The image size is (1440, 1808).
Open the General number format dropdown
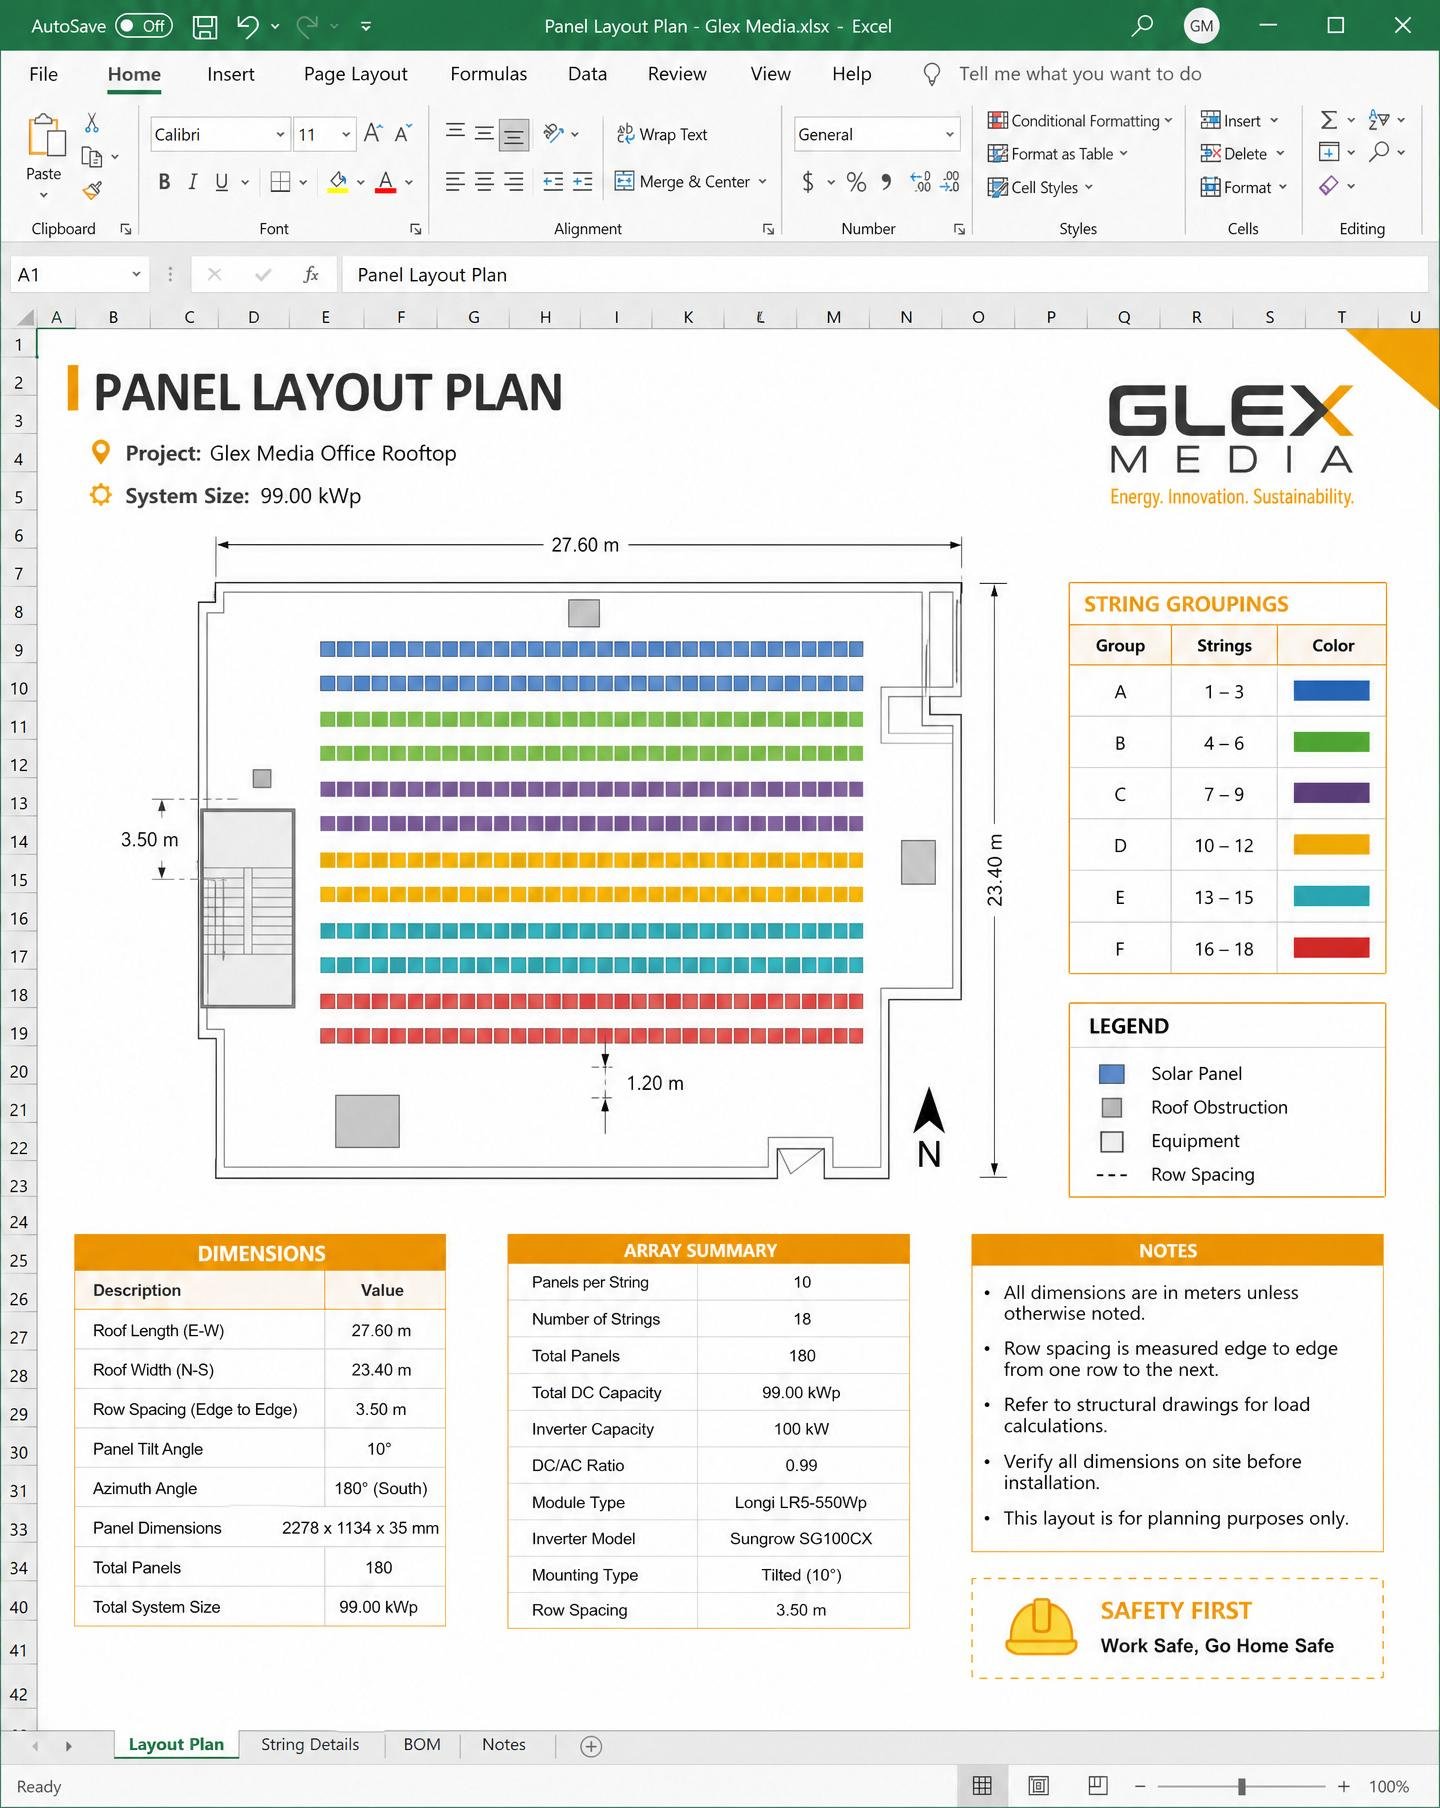[950, 135]
